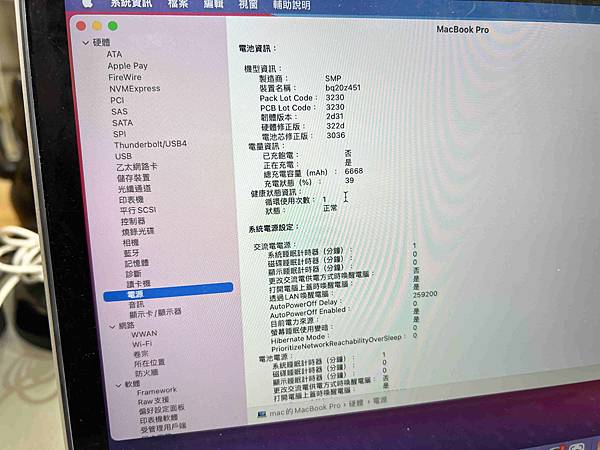This screenshot has height=450, width=600.
Task: Select 音訊 in the sidebar
Action: (x=137, y=305)
